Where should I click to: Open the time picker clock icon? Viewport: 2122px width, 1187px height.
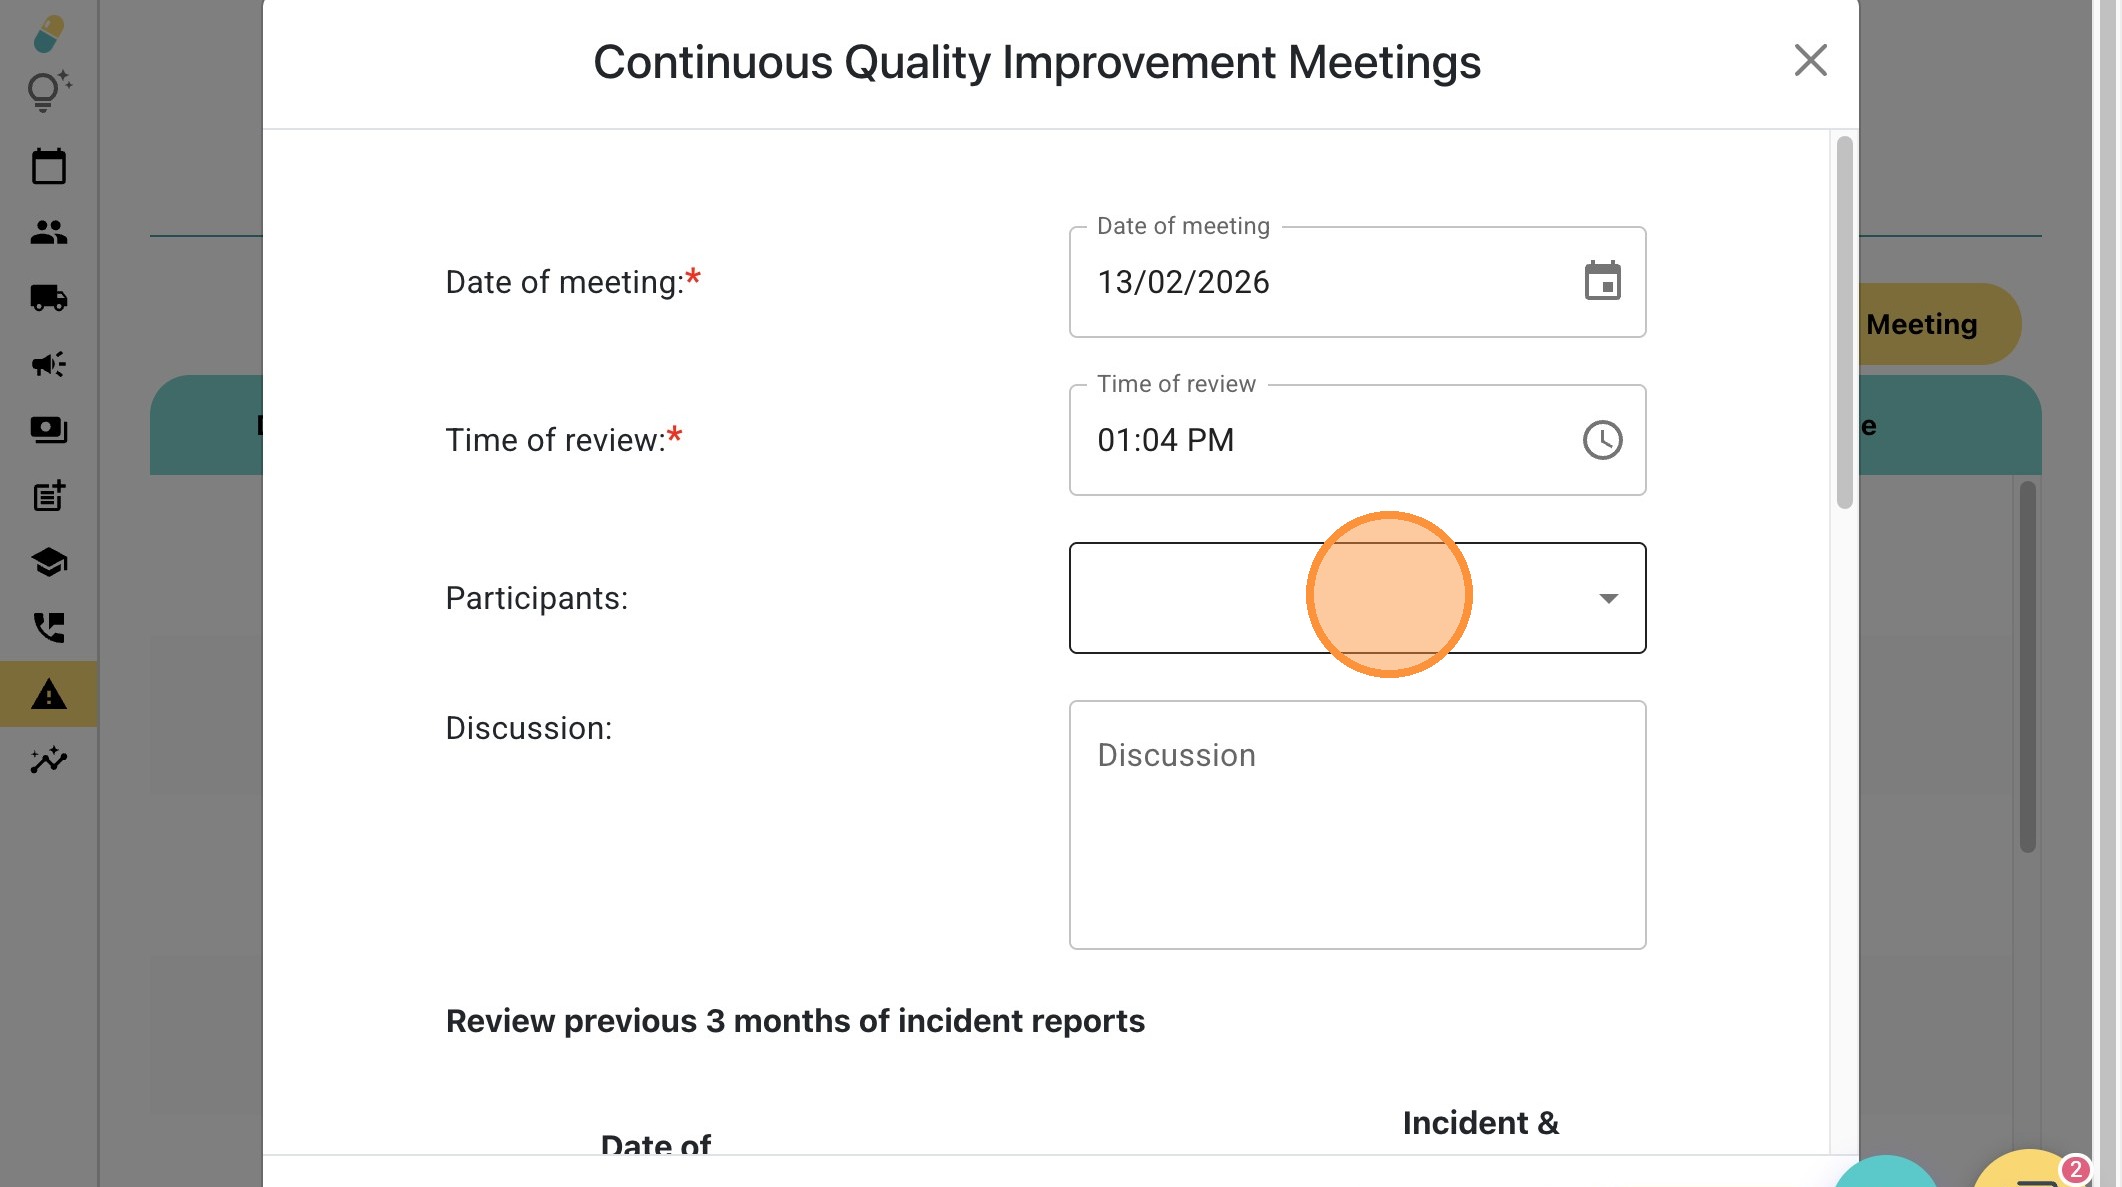(x=1602, y=440)
